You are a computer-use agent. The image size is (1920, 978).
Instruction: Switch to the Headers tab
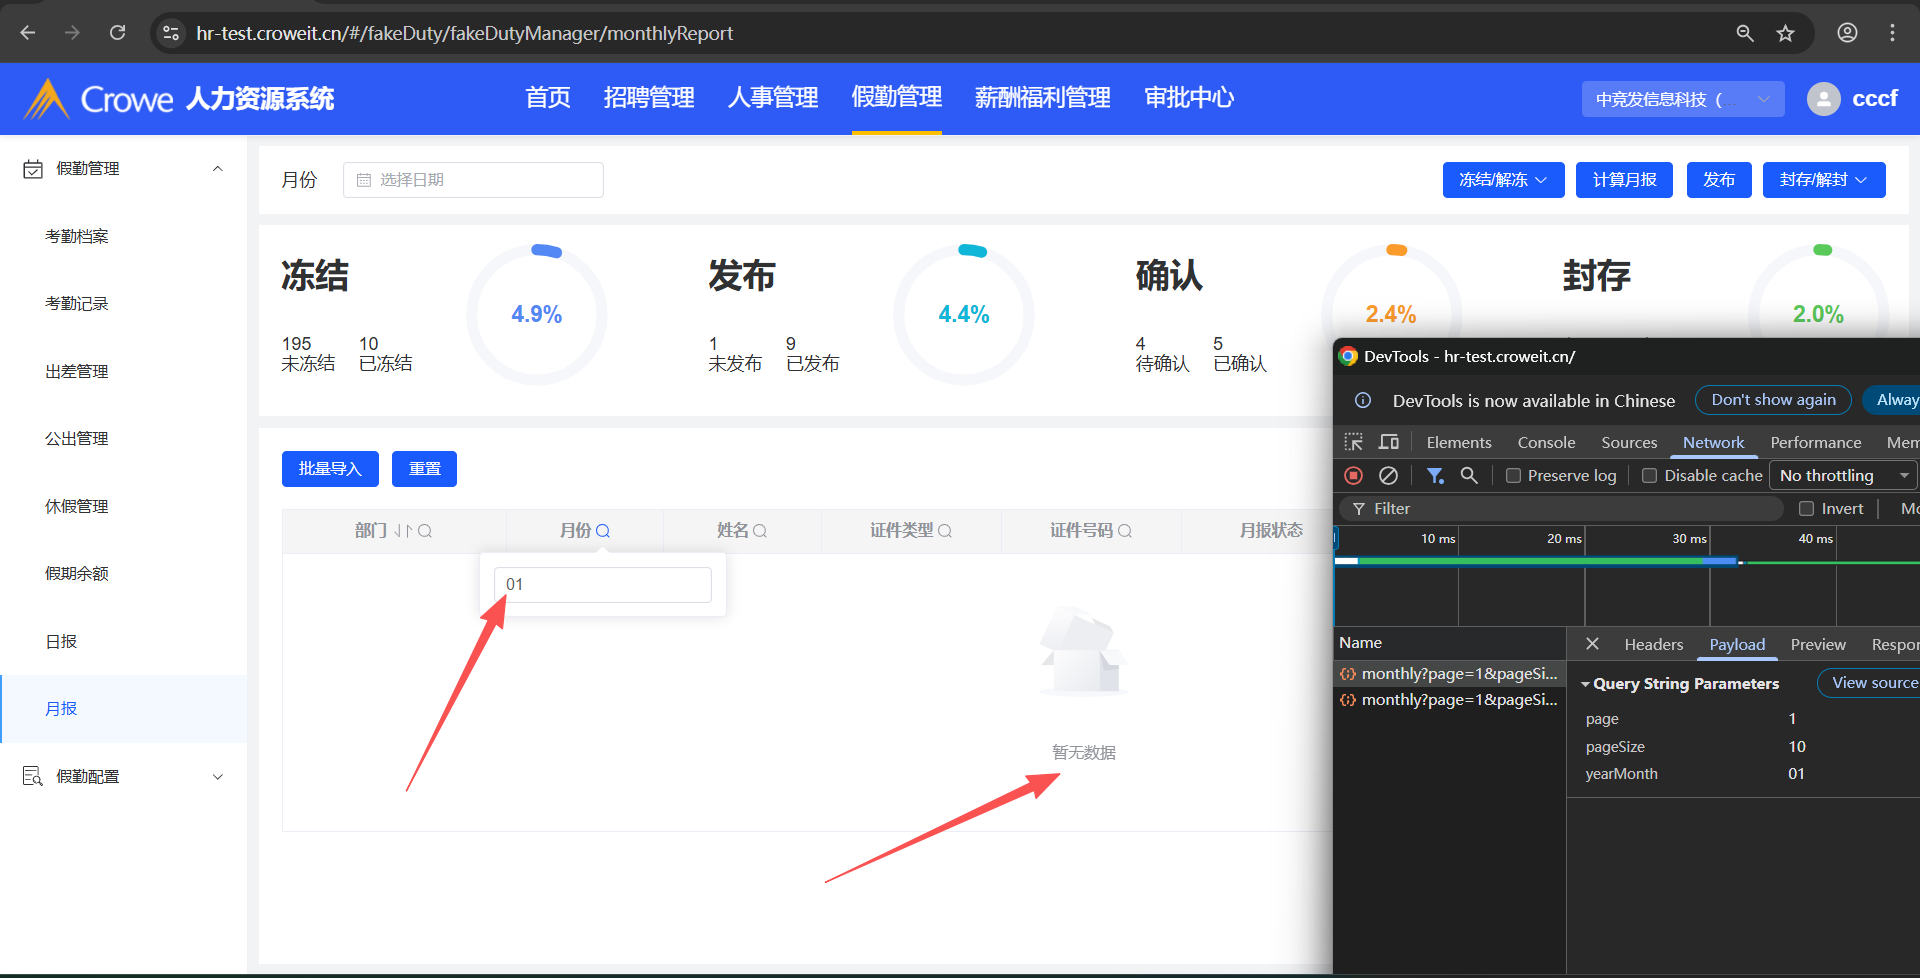click(1653, 645)
